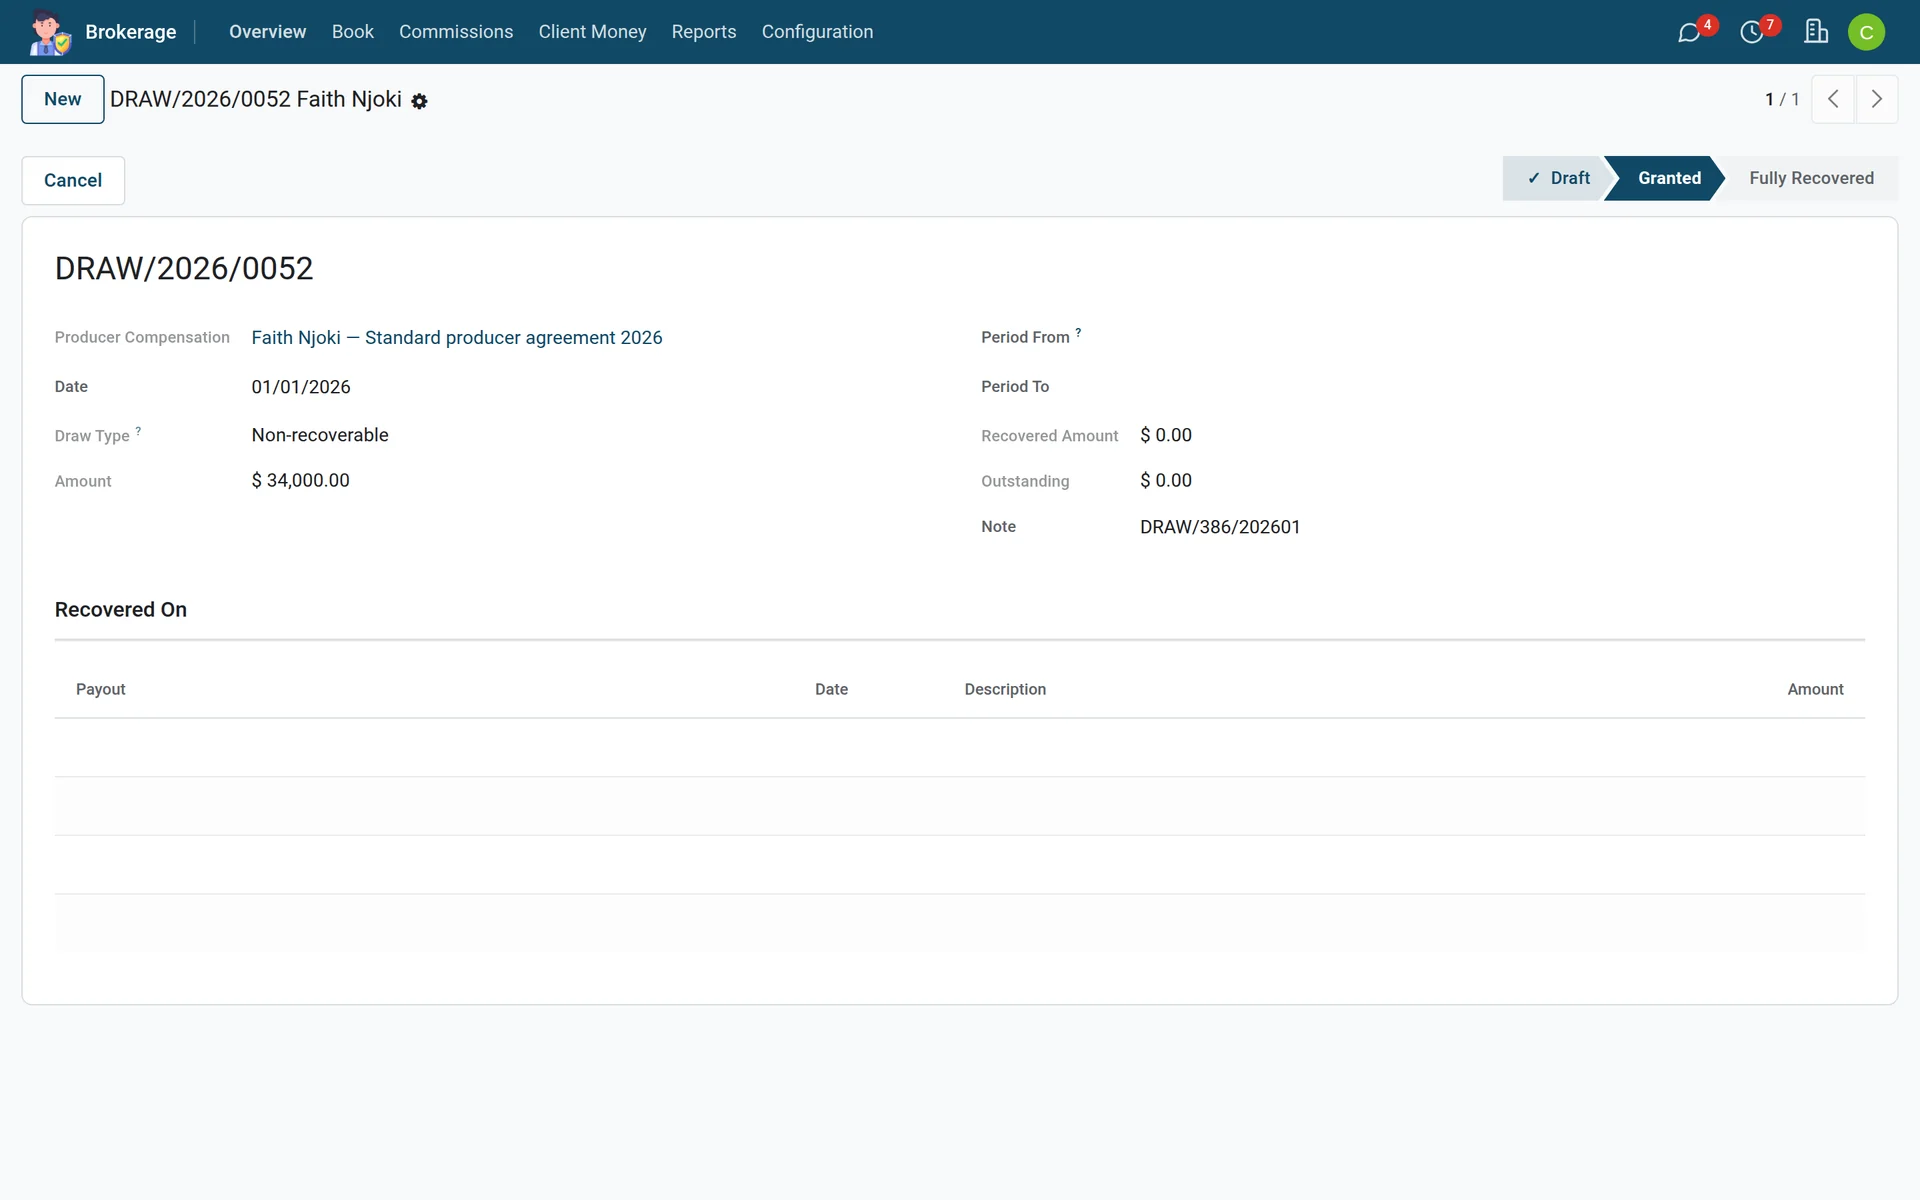The width and height of the screenshot is (1920, 1200).
Task: Go to the next record arrow
Action: [x=1877, y=99]
